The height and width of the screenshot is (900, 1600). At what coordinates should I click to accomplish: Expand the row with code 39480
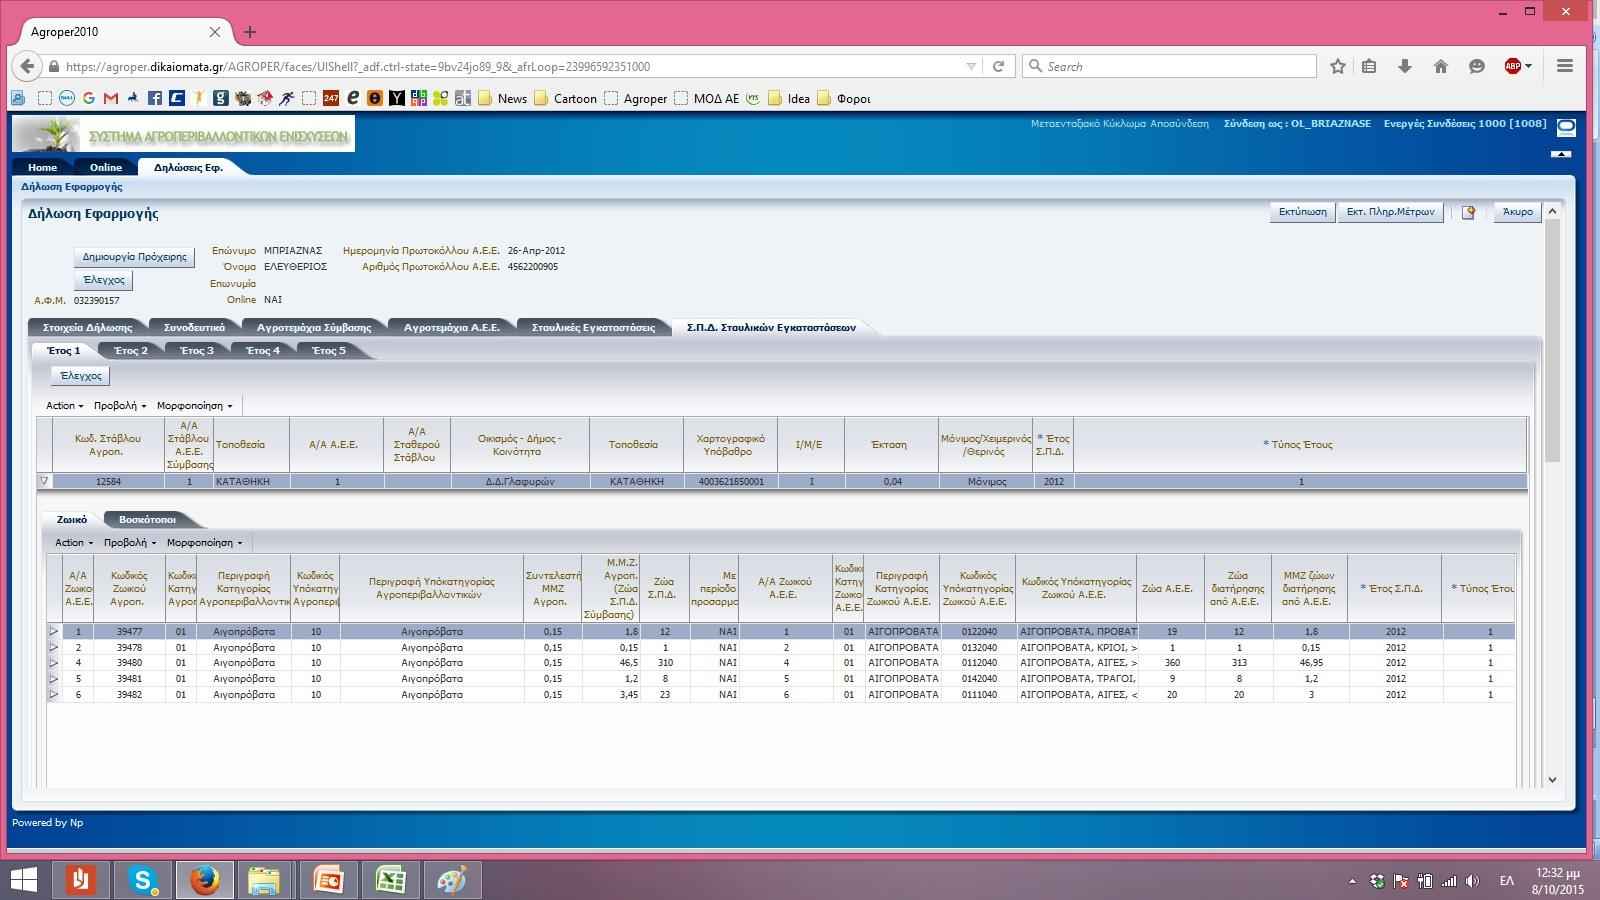[54, 663]
